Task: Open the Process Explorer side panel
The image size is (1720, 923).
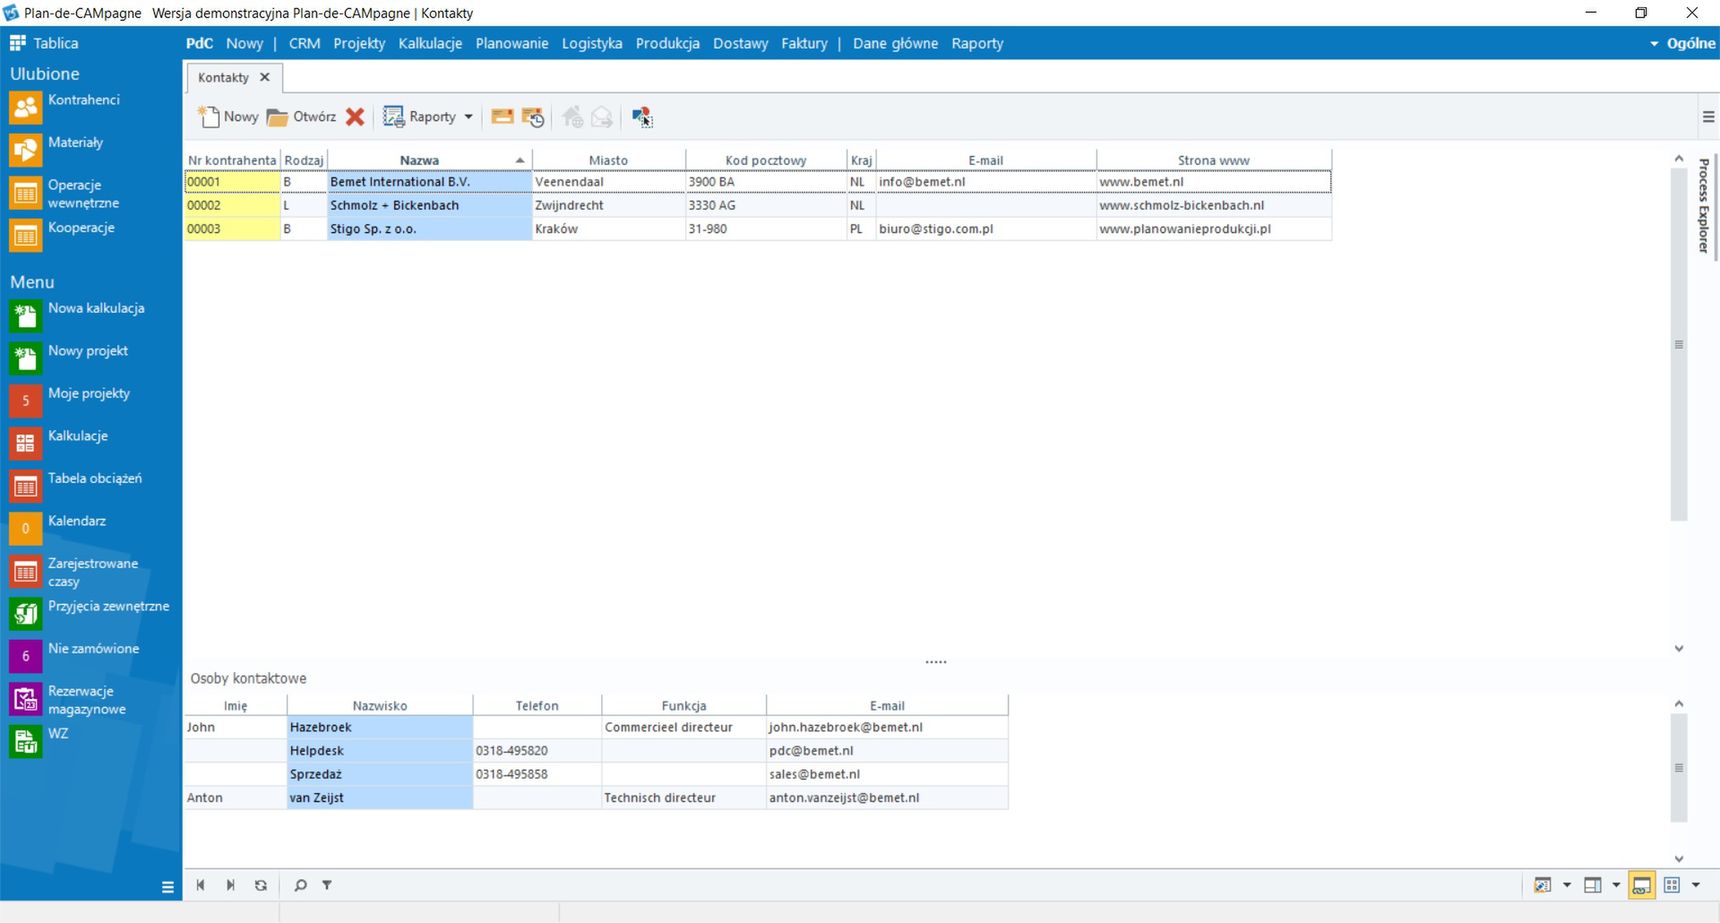Action: (1703, 206)
